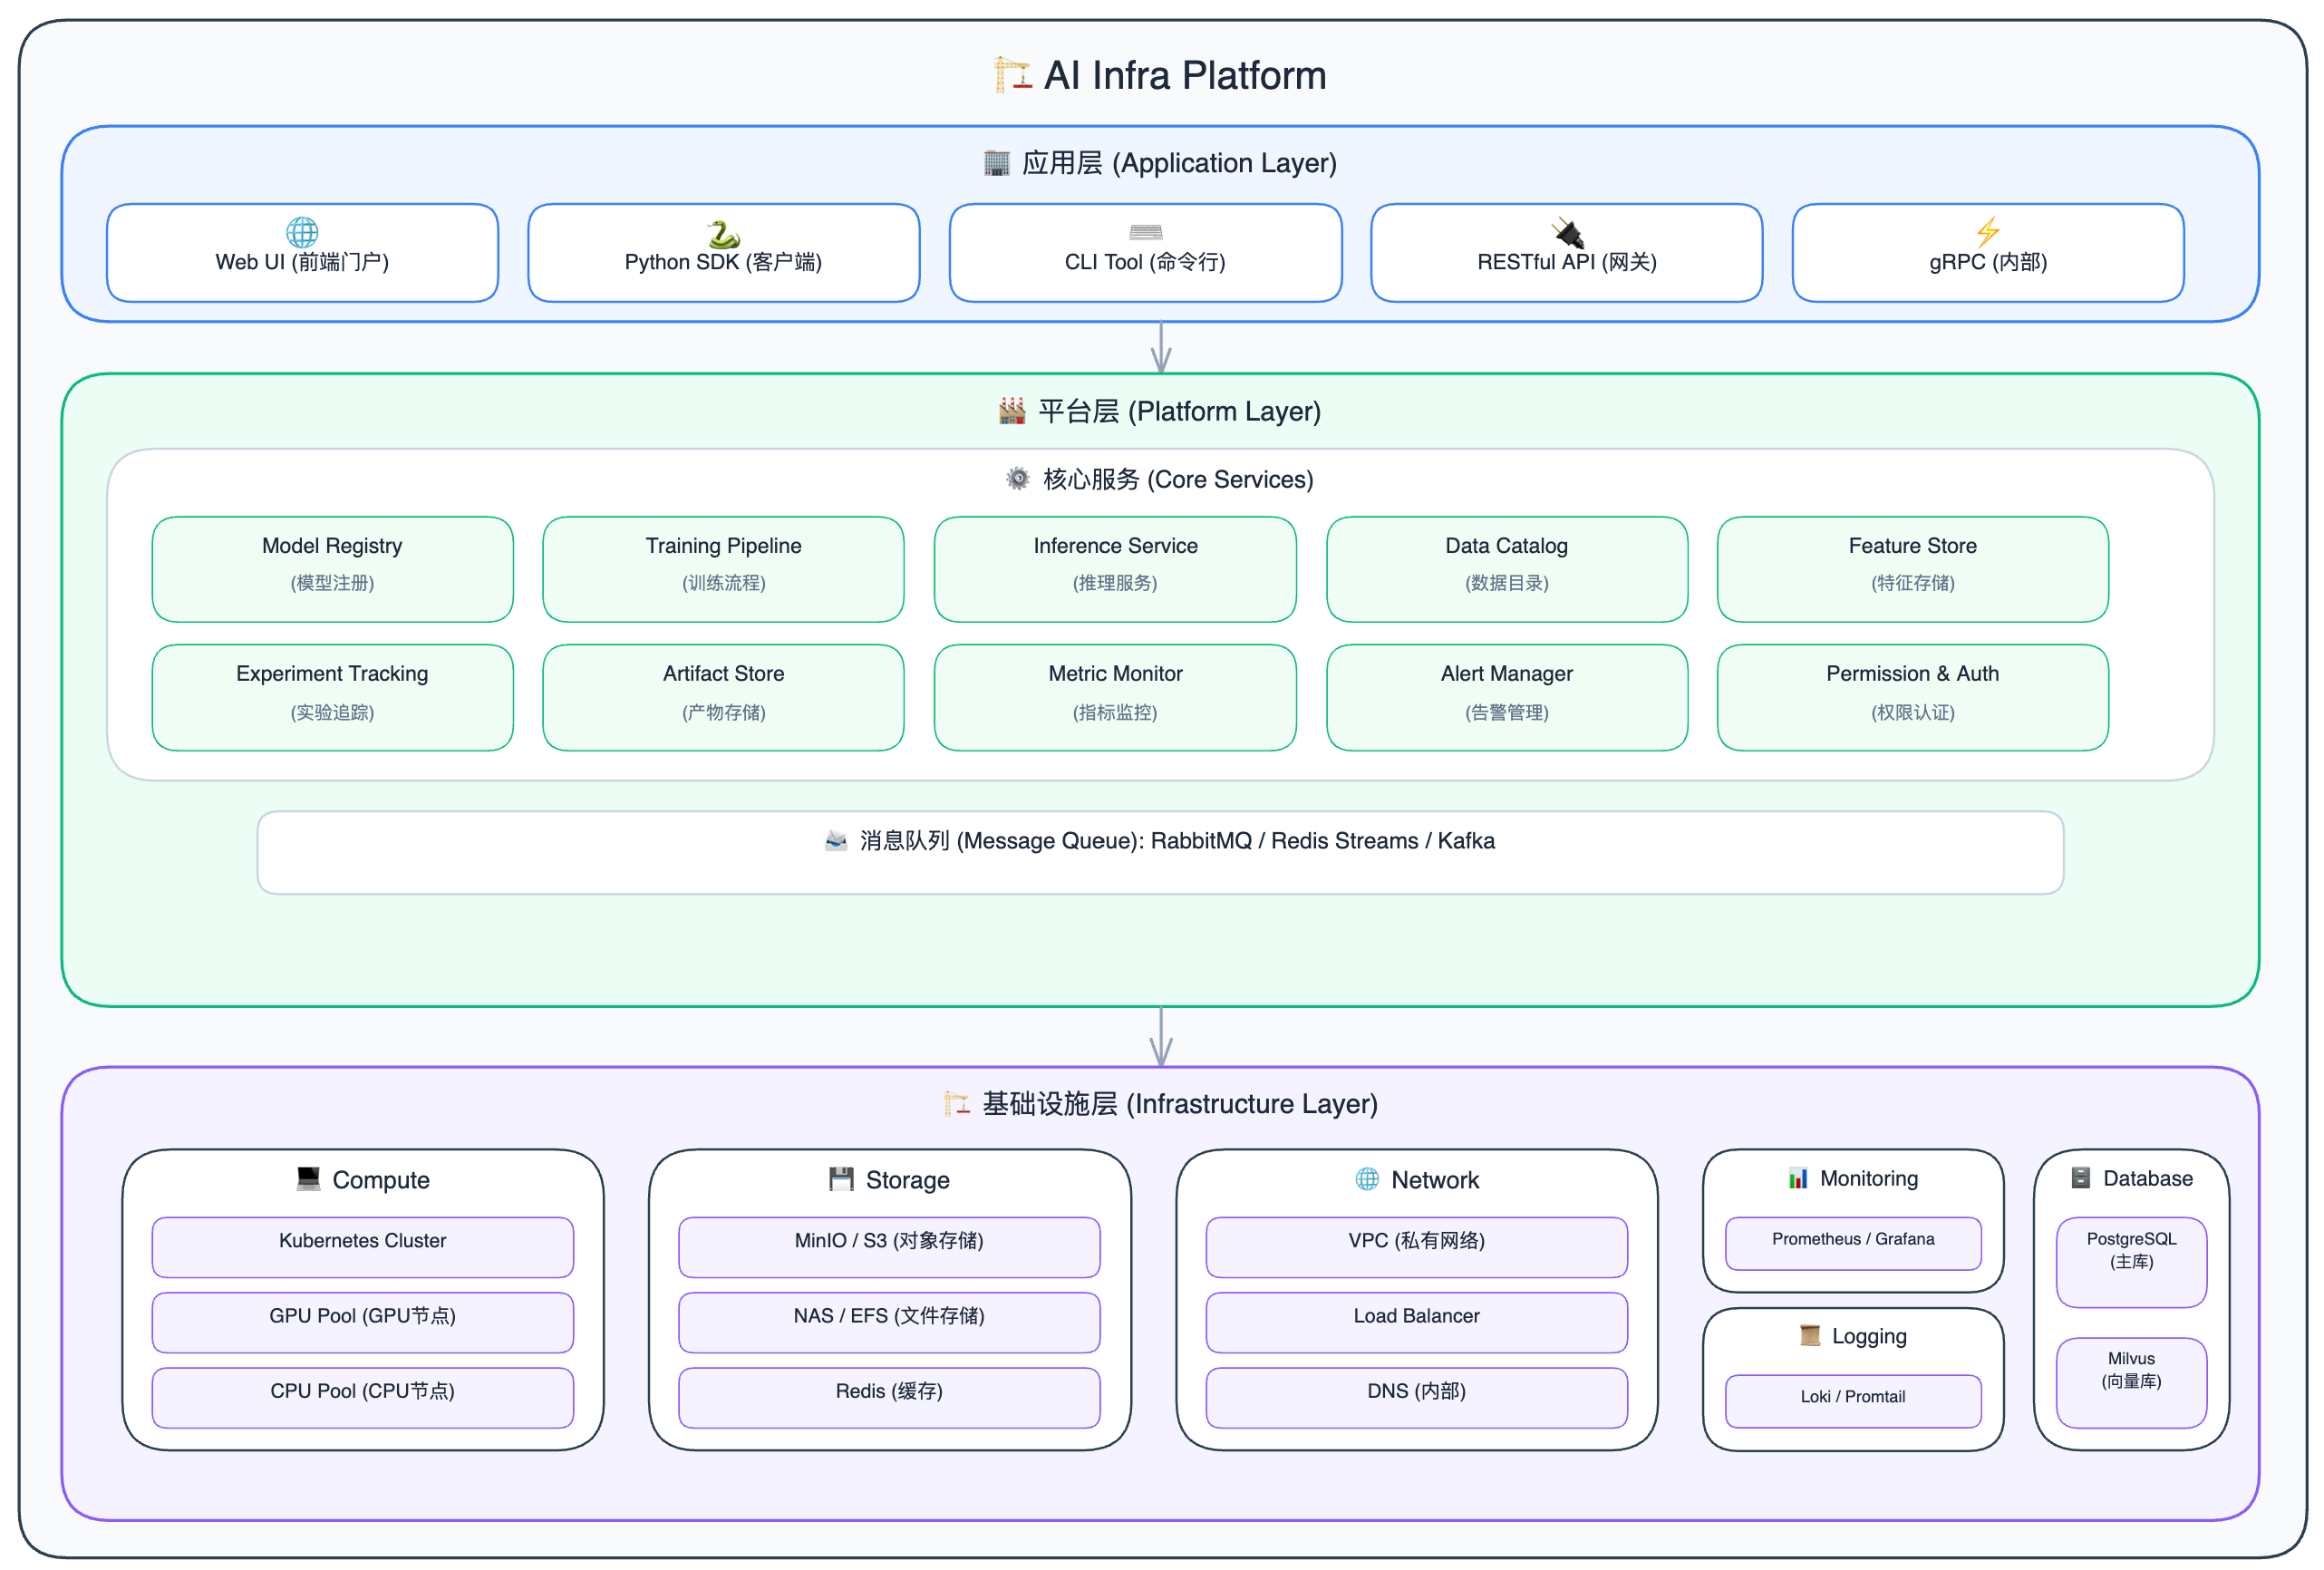Select the gRPC (内部) box
The height and width of the screenshot is (1570, 2324).
[x=1988, y=253]
